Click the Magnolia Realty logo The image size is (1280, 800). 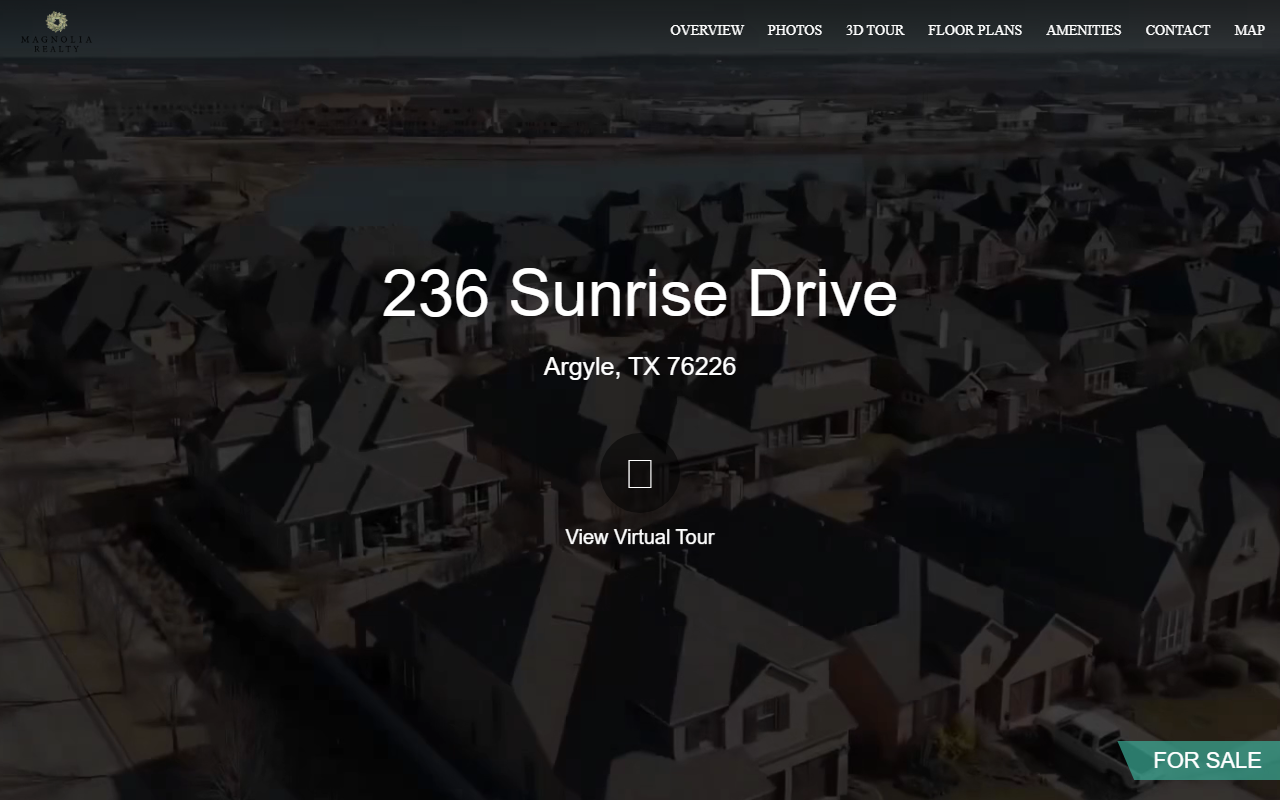point(57,31)
